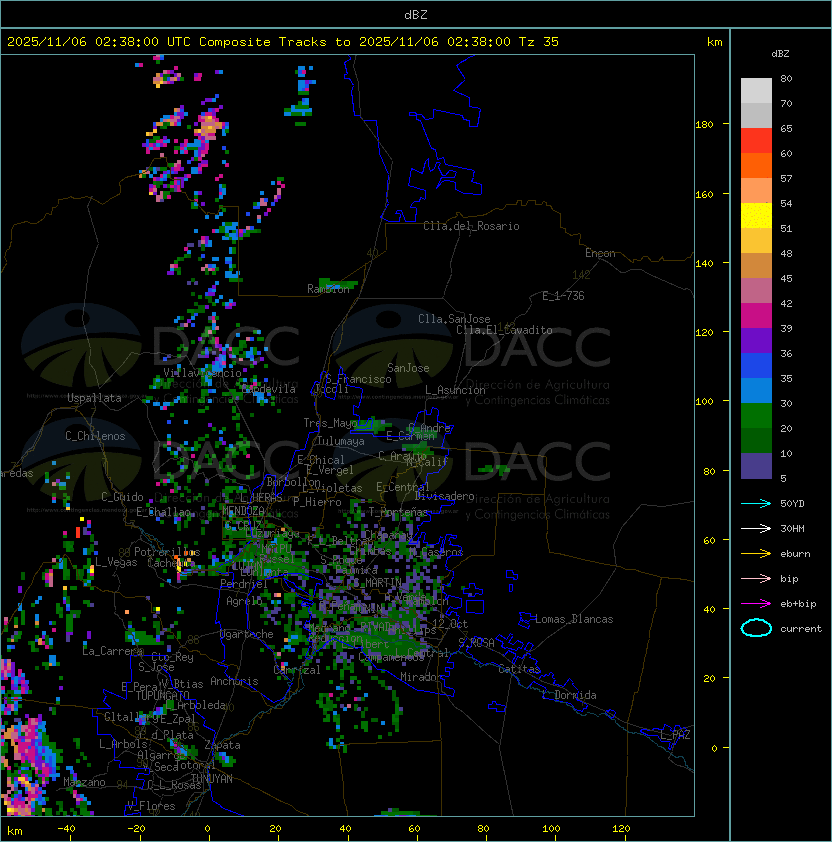Click the 'C_Chilenos' map label

click(x=95, y=436)
